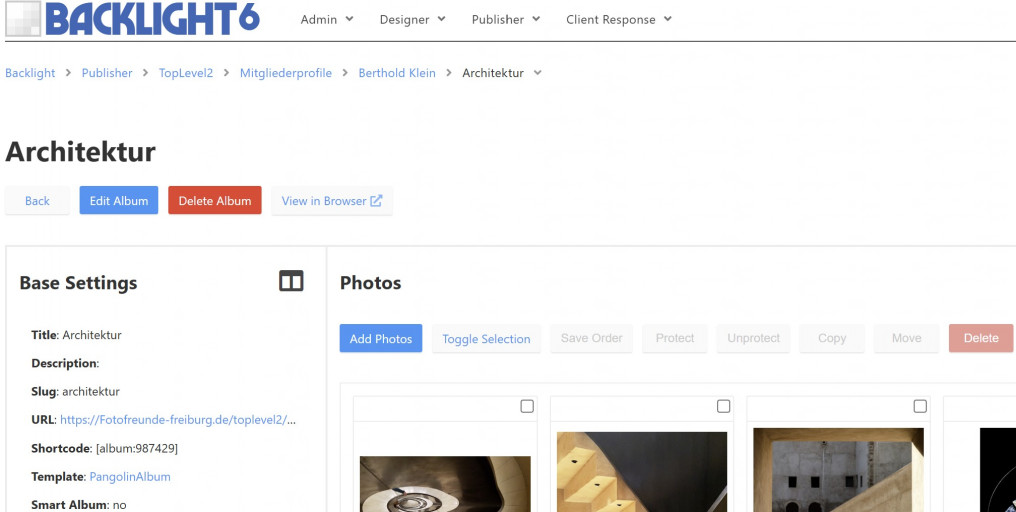Click the red Delete Album button

click(215, 201)
